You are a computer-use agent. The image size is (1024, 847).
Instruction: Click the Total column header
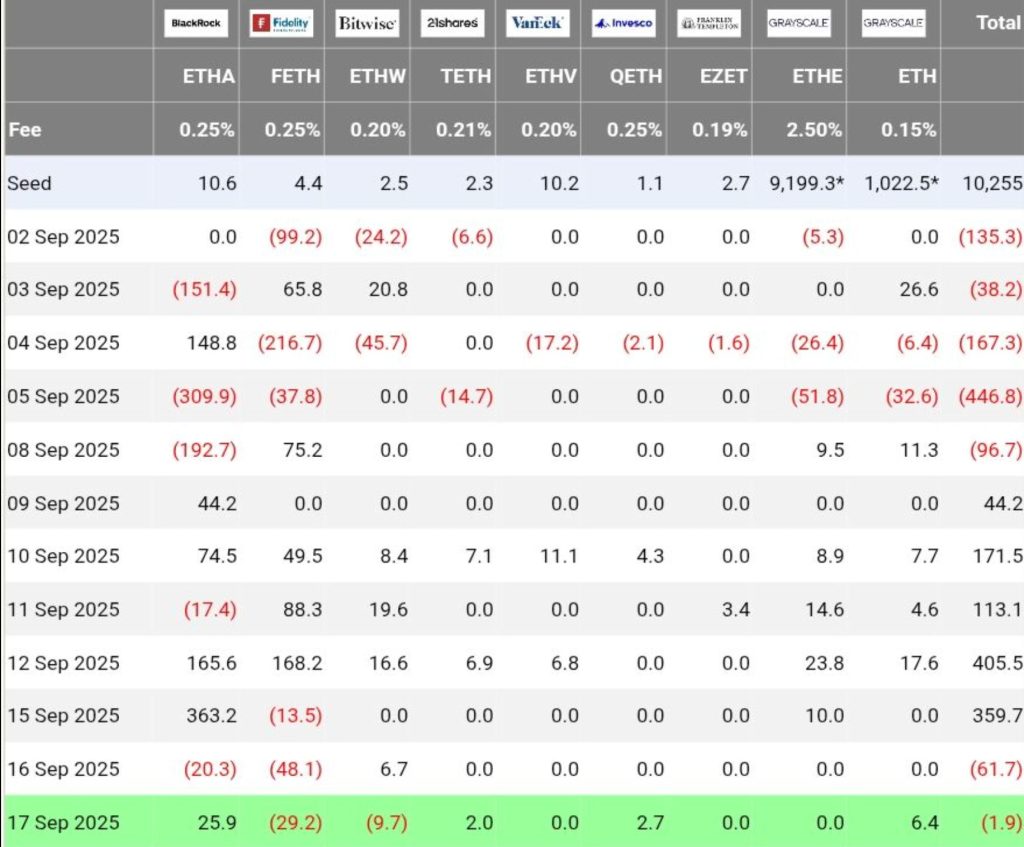click(996, 23)
